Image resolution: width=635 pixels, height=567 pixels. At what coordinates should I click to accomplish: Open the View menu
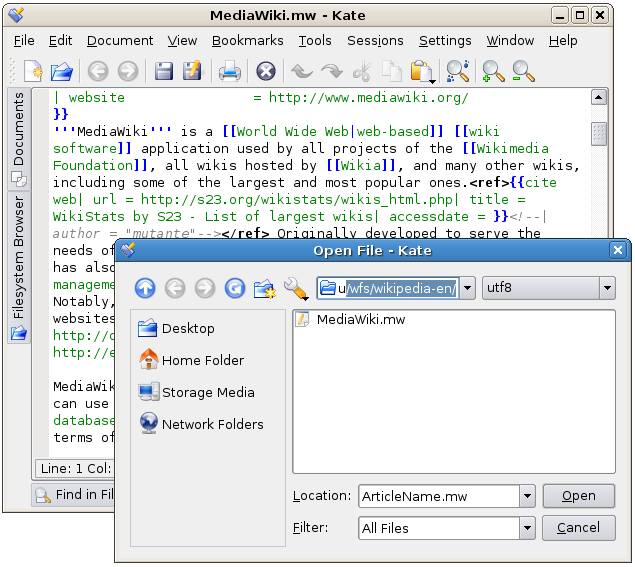pos(182,40)
